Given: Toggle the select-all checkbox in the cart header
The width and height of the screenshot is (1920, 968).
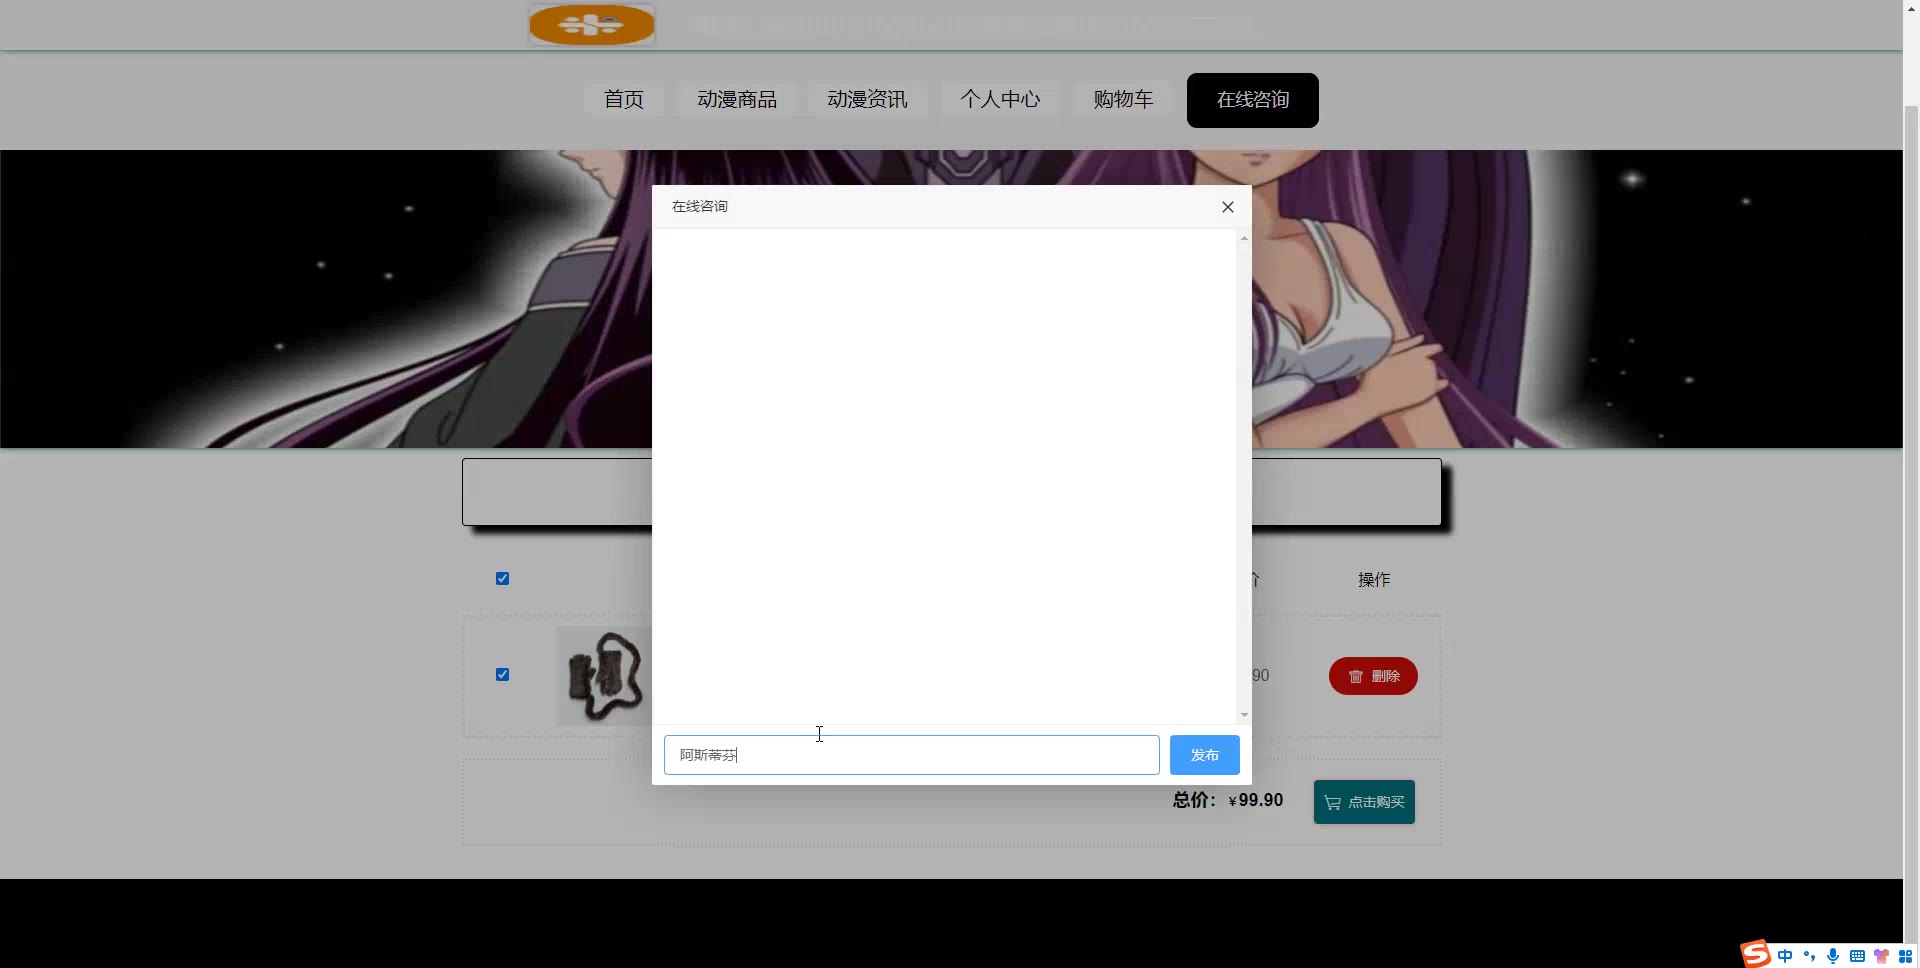Looking at the screenshot, I should pos(503,579).
